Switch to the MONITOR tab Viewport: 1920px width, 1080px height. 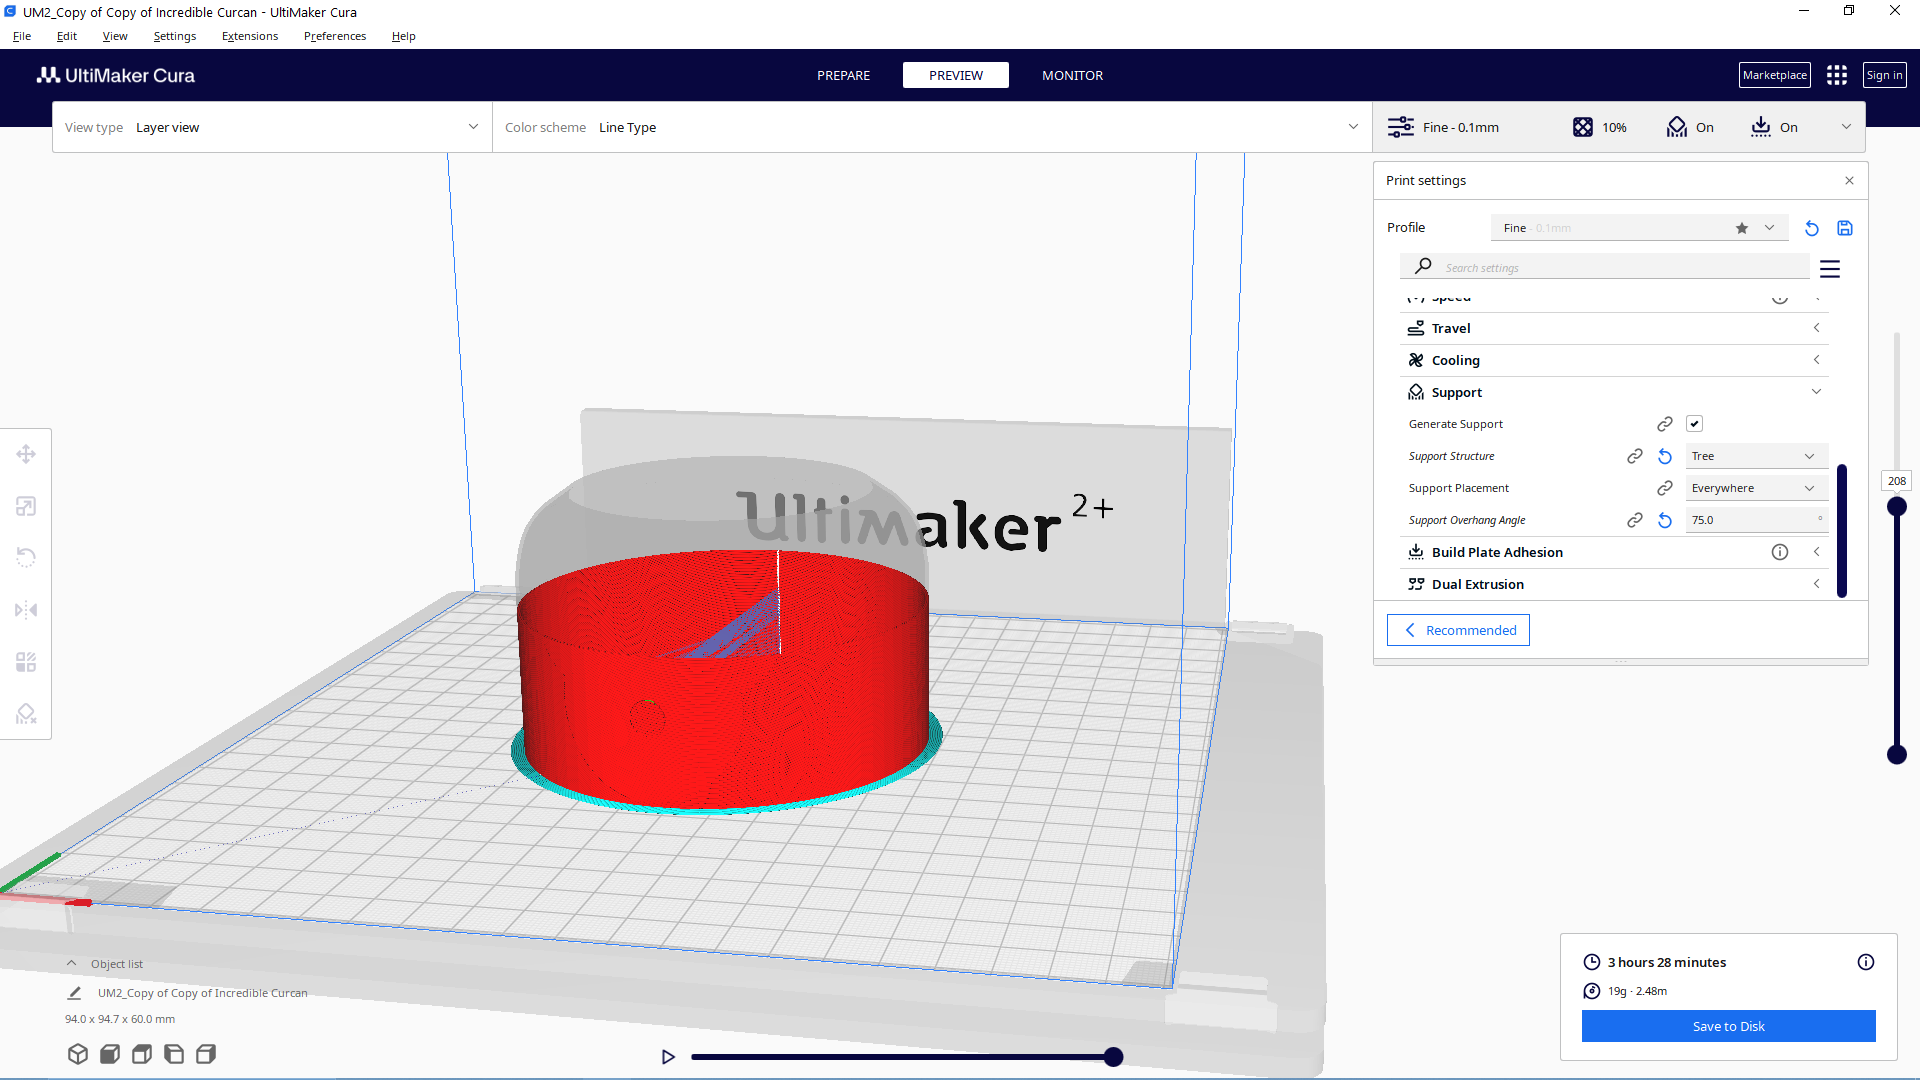[x=1072, y=75]
